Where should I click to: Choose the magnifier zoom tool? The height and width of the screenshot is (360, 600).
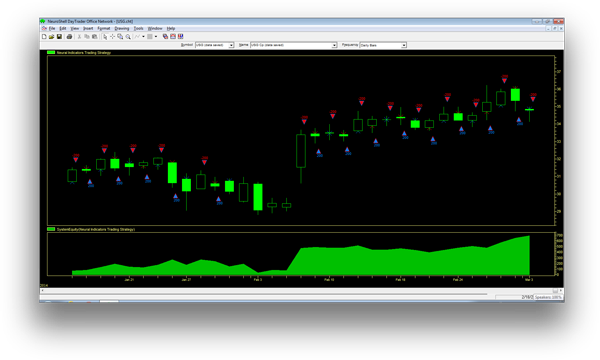coord(128,37)
